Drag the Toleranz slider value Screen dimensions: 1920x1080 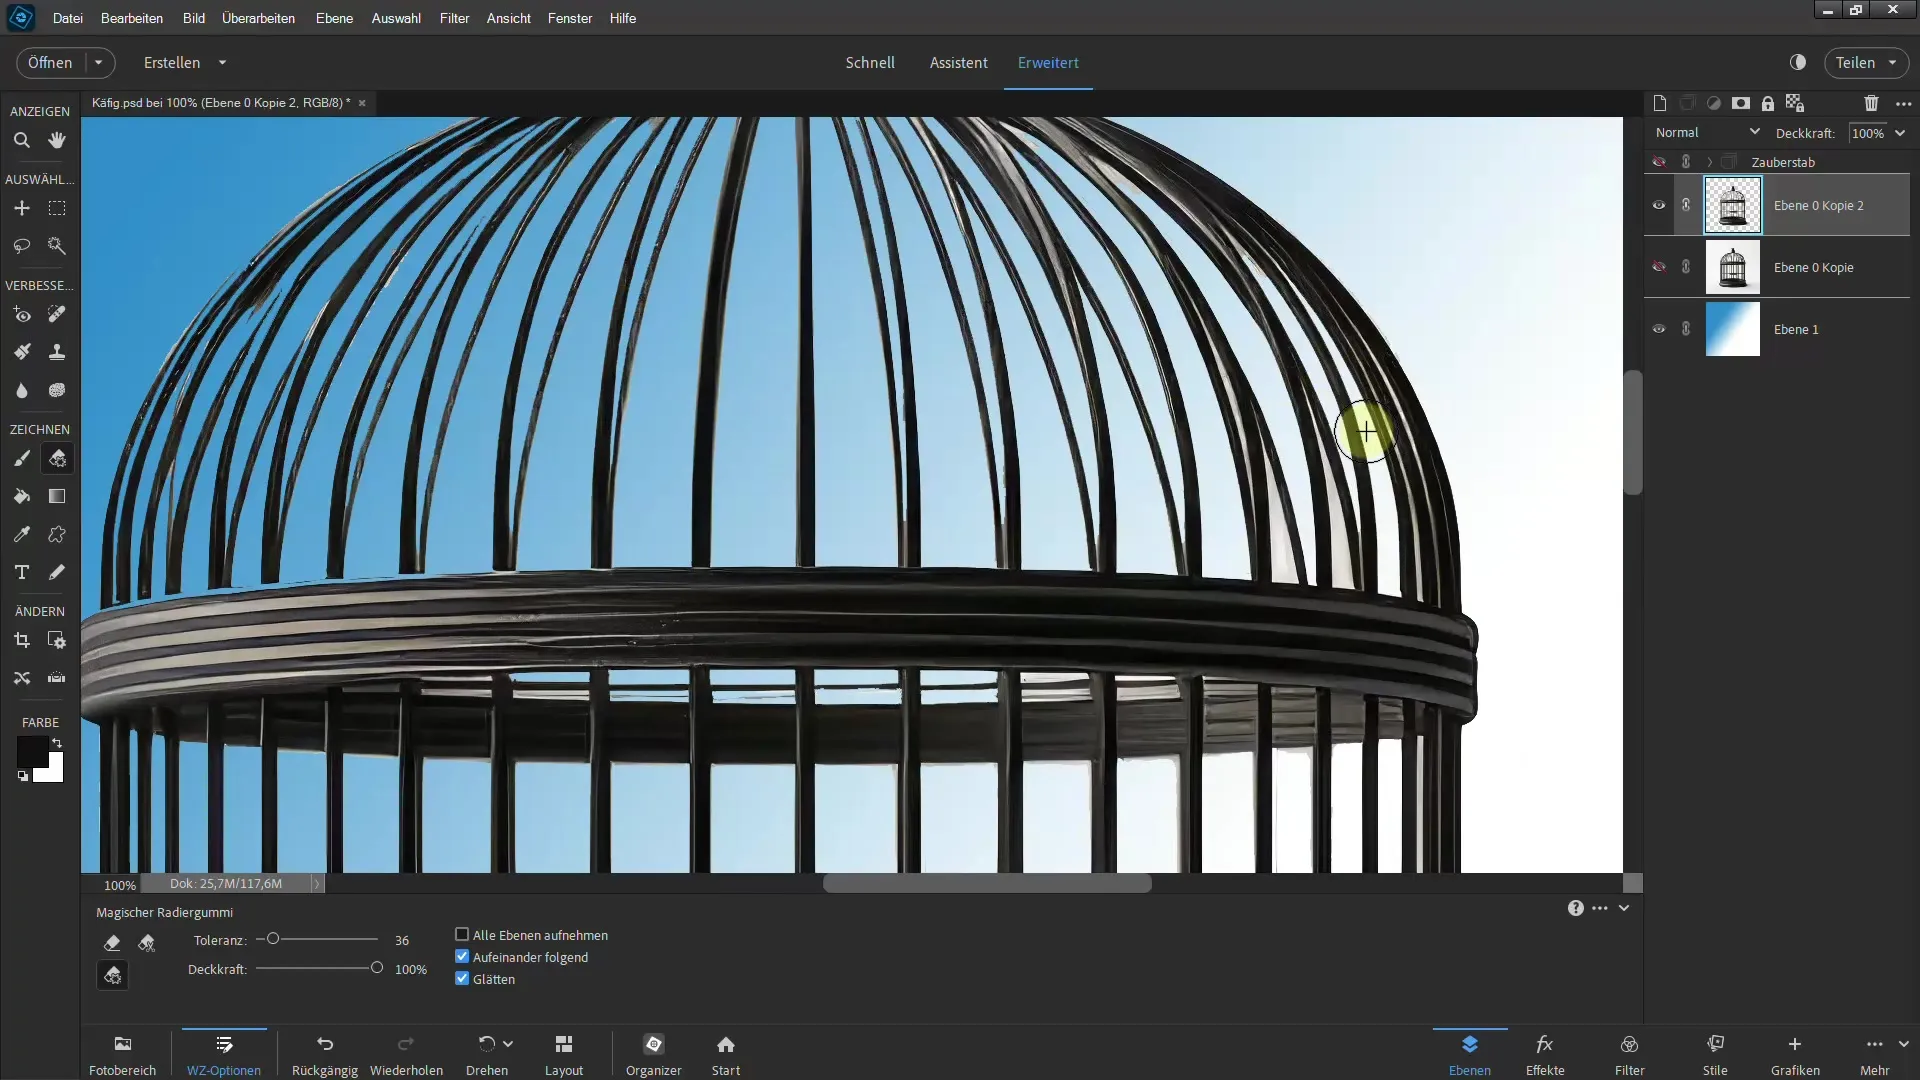[x=272, y=939]
